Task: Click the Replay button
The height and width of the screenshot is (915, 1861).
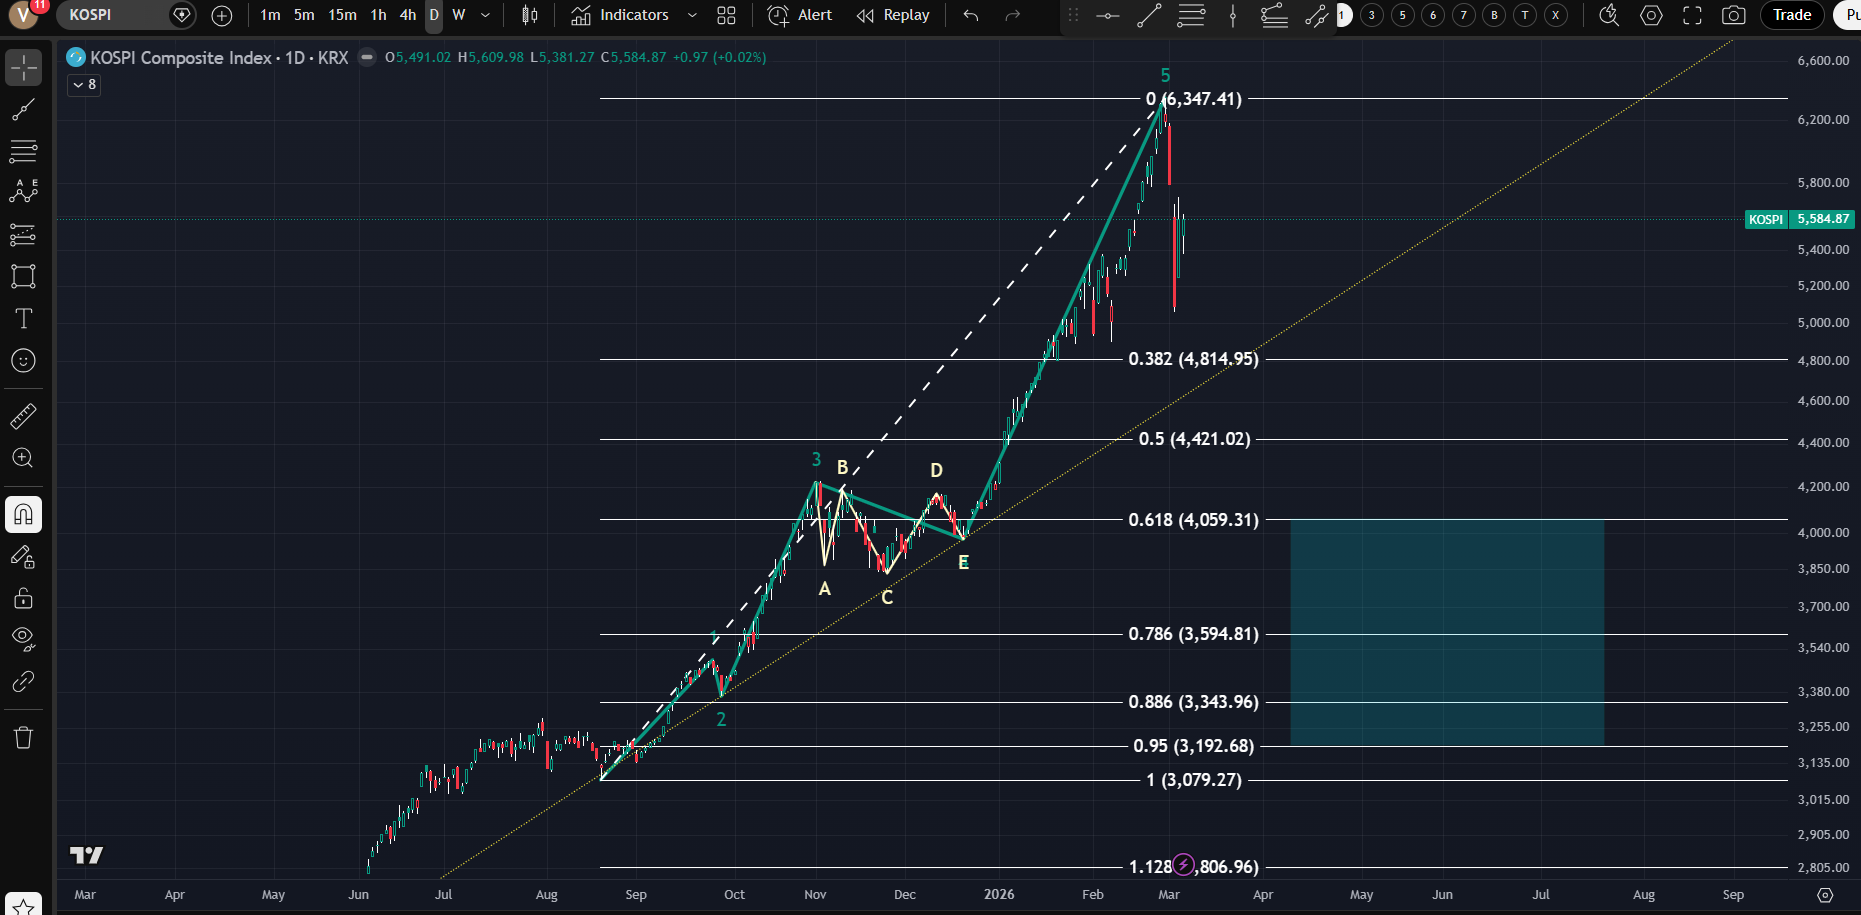Action: [893, 15]
